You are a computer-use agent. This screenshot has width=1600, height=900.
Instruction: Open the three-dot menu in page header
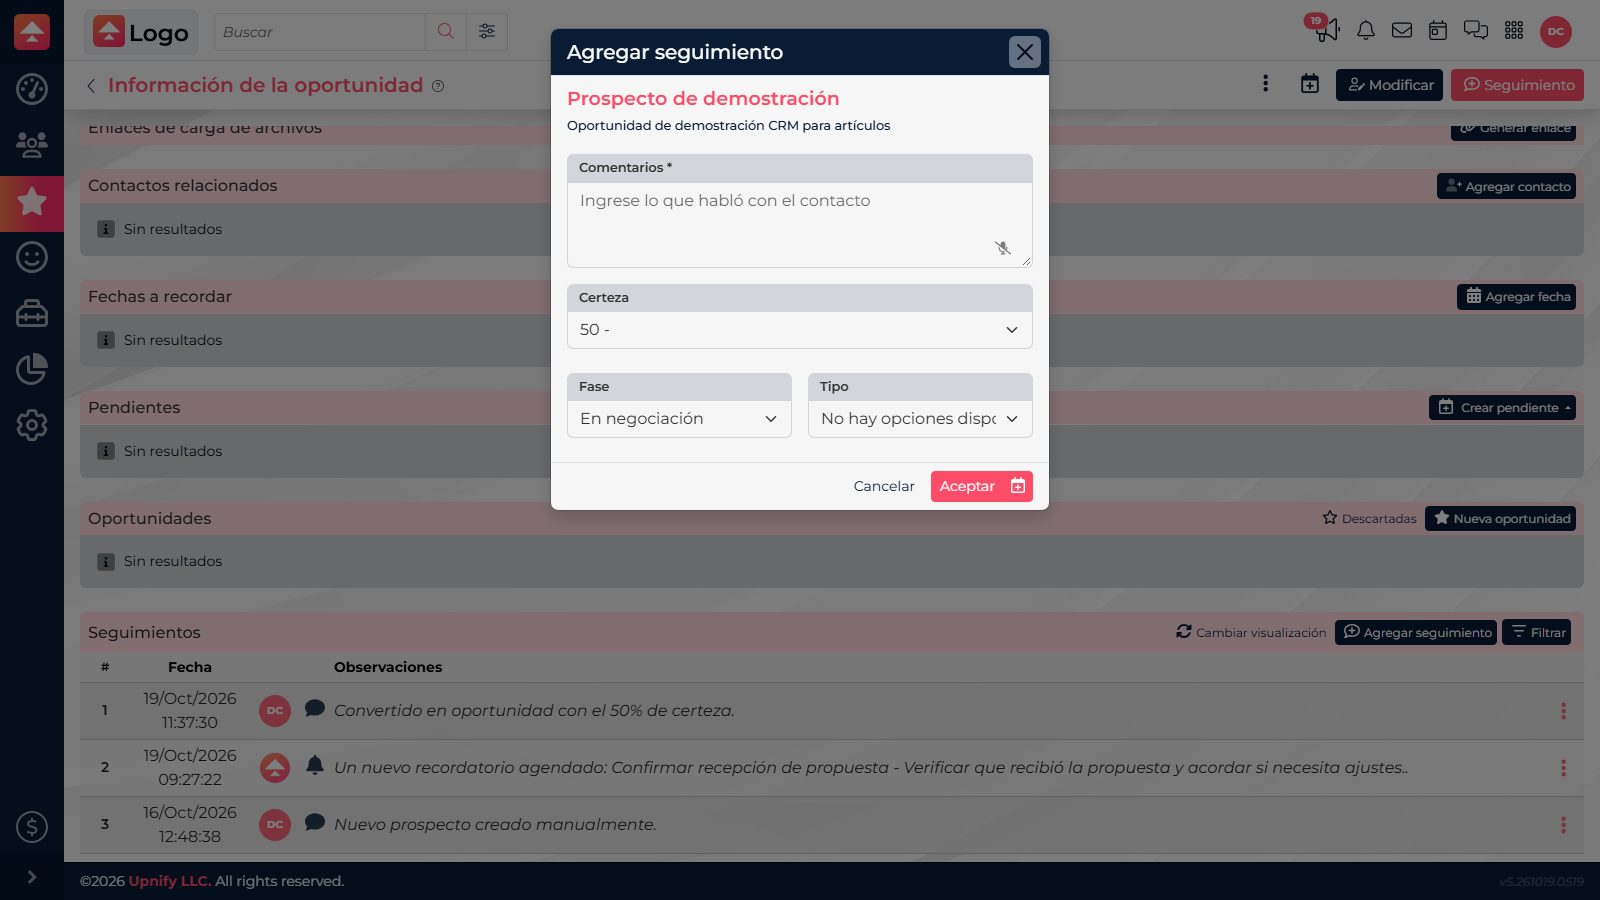[1265, 84]
